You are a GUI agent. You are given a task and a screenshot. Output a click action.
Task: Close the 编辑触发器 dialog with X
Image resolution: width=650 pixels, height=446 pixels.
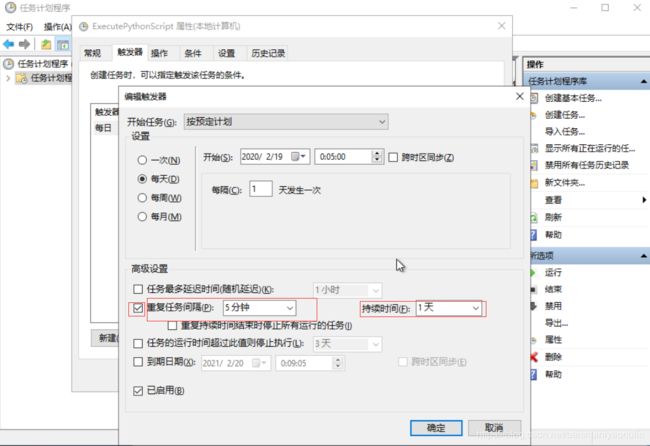coord(519,96)
